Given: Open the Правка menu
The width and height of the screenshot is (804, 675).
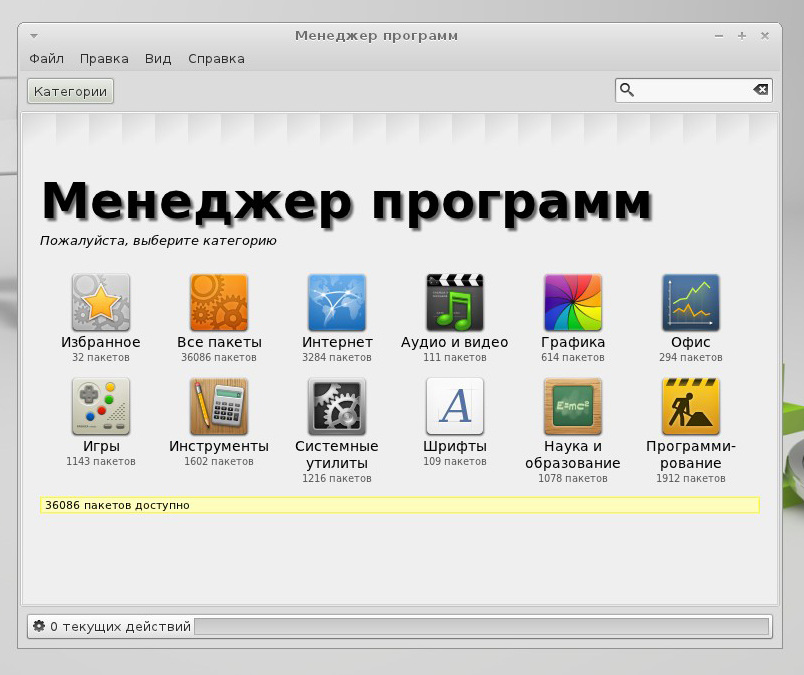Looking at the screenshot, I should pos(104,59).
